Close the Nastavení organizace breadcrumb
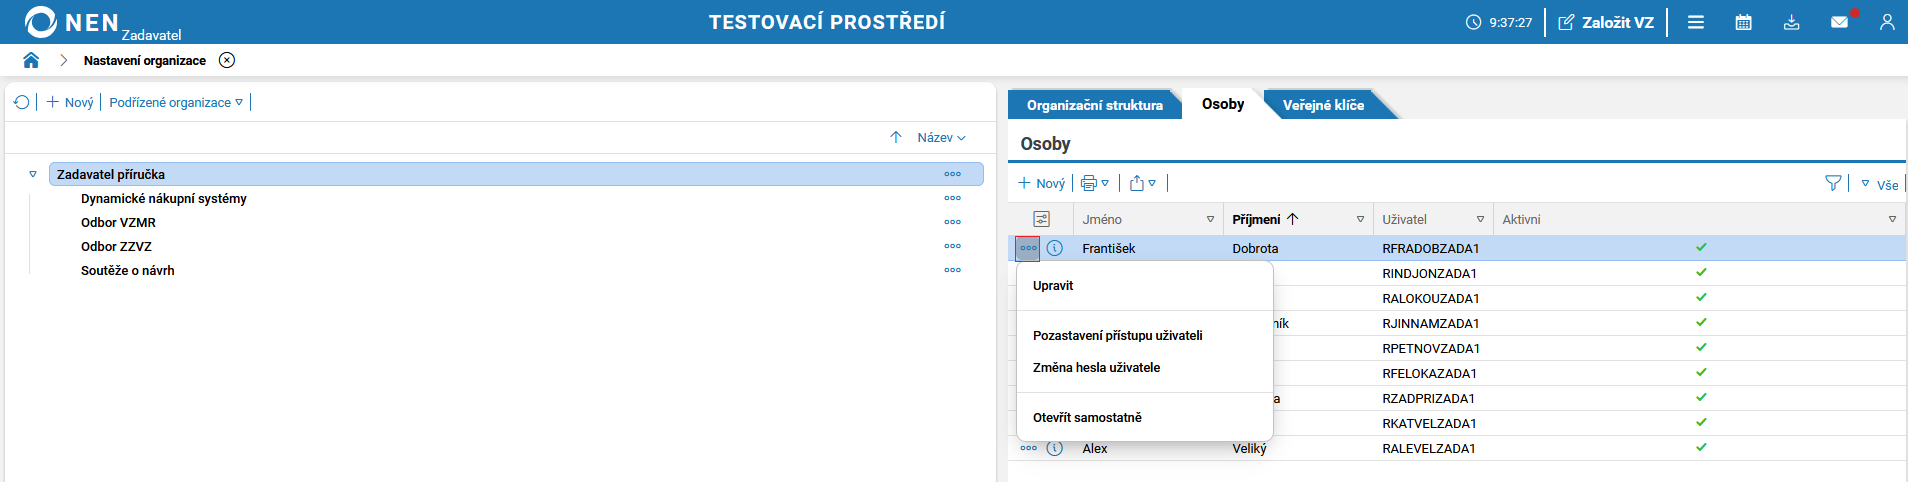The height and width of the screenshot is (482, 1908). tap(227, 60)
